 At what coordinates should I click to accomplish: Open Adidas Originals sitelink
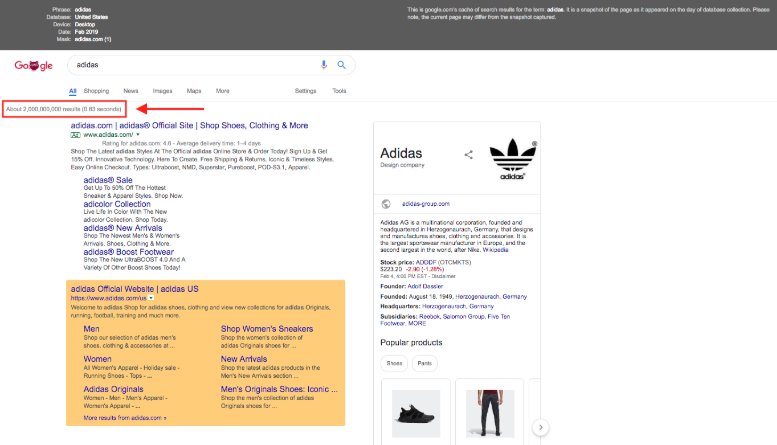point(113,389)
